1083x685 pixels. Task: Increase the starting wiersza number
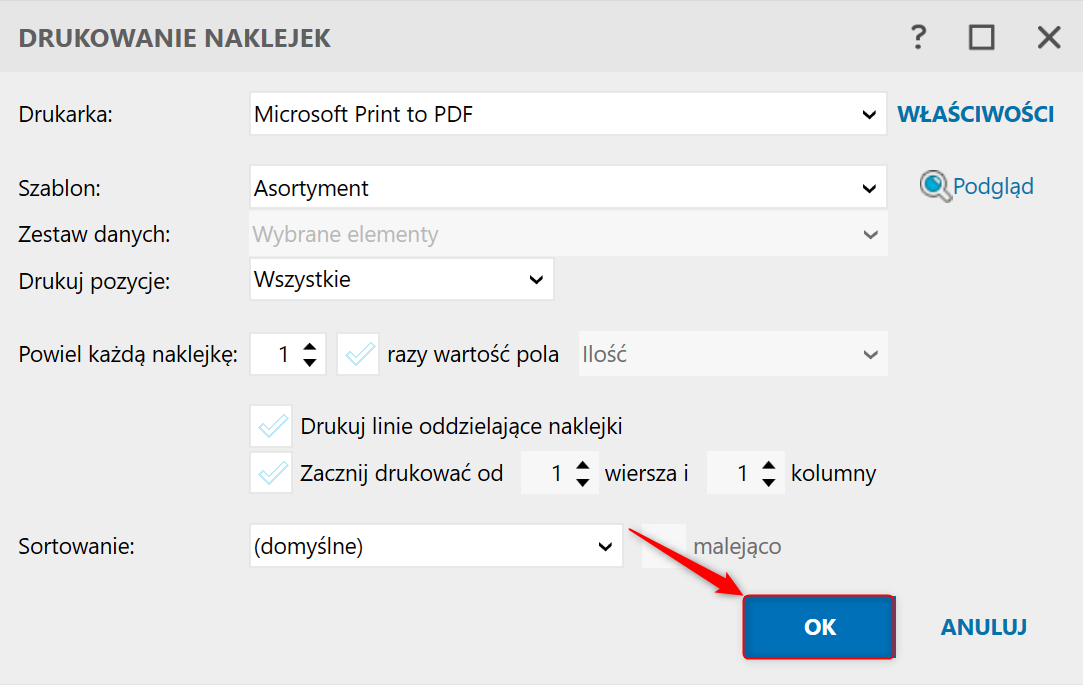coord(583,466)
